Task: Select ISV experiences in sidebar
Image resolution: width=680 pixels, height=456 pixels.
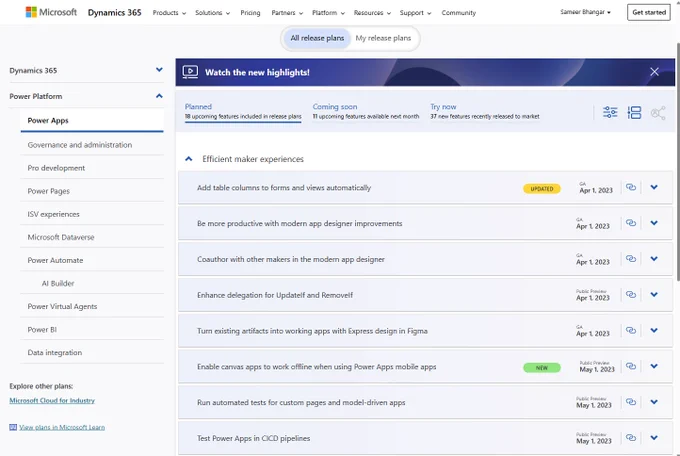Action: 92,214
